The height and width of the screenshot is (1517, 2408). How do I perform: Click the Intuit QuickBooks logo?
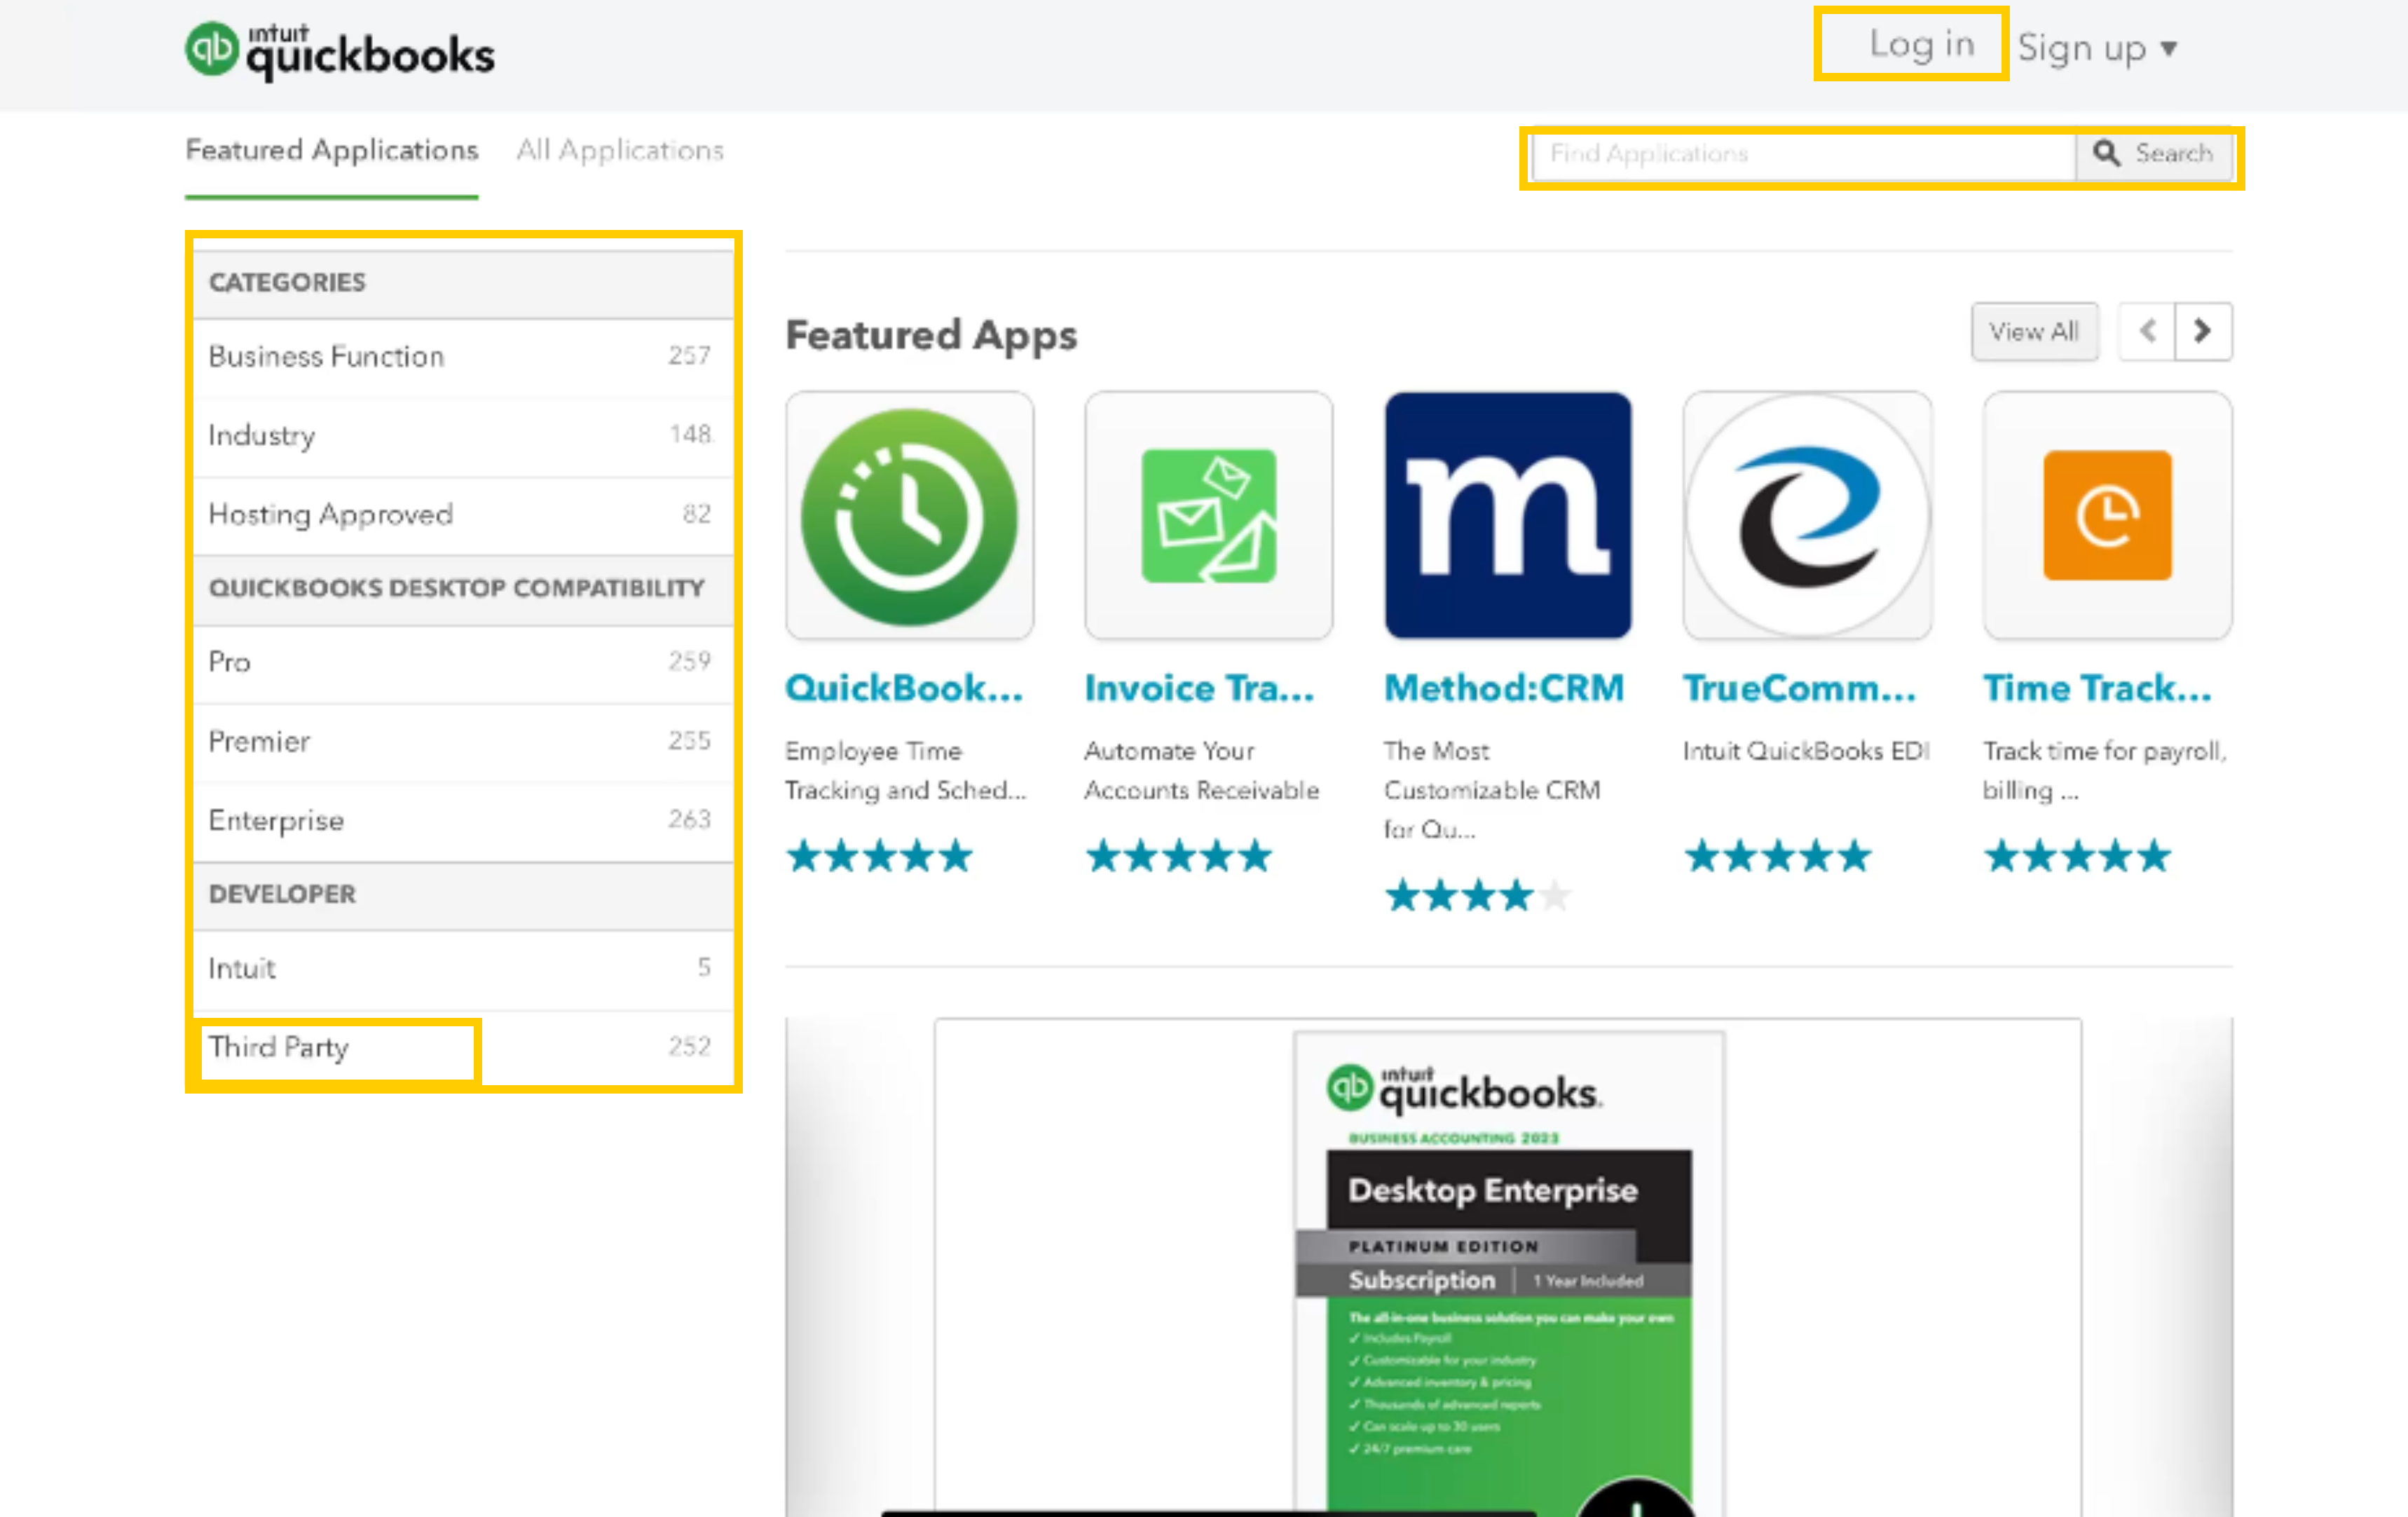(339, 50)
